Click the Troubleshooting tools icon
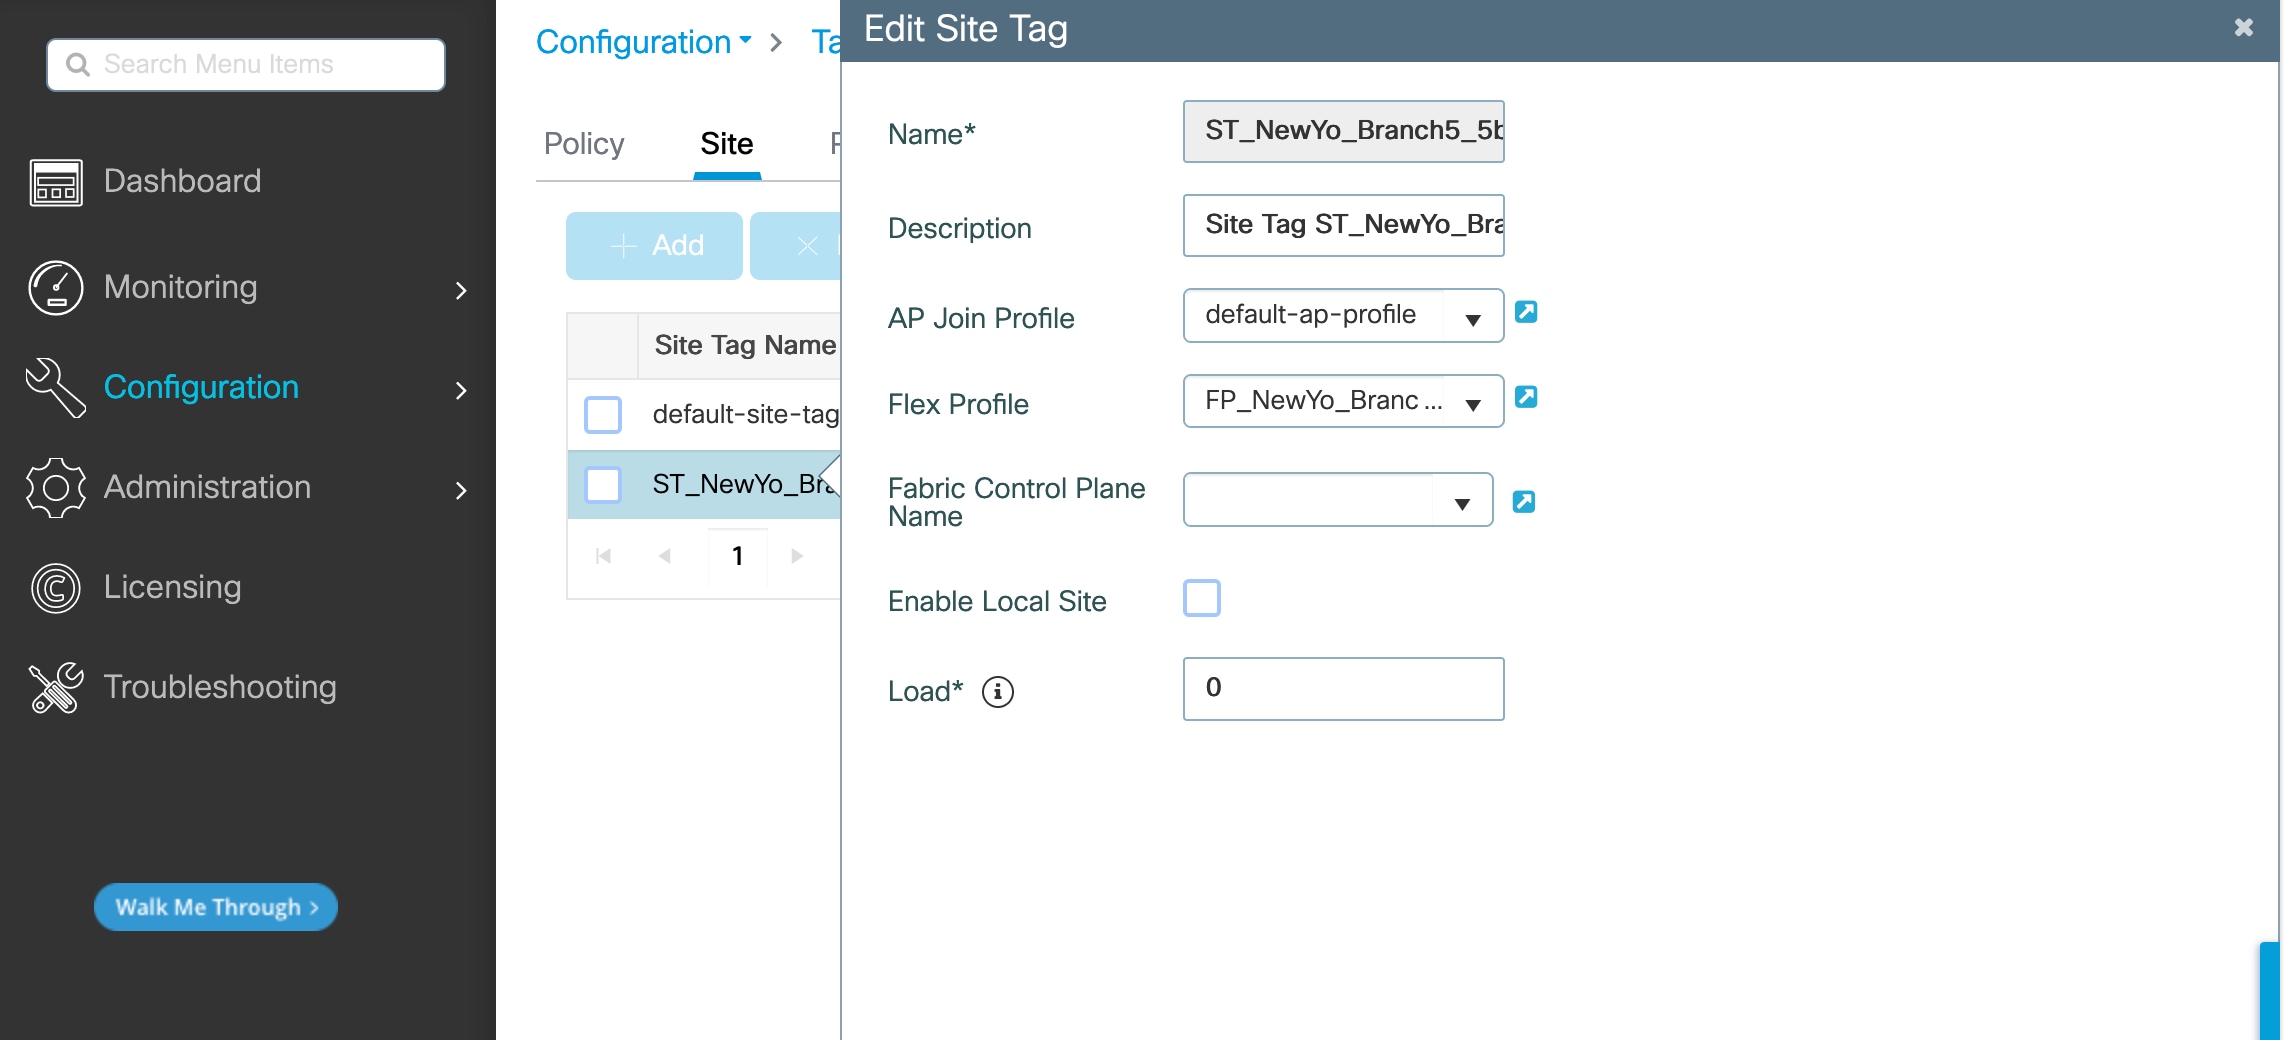The width and height of the screenshot is (2284, 1040). [x=56, y=688]
